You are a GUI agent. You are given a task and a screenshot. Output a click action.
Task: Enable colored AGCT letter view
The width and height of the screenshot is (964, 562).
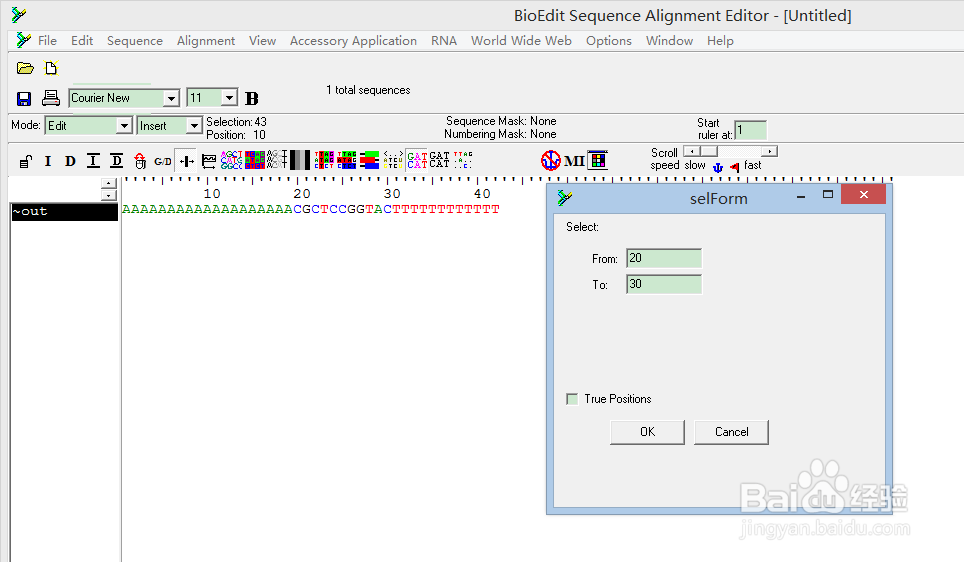pyautogui.click(x=232, y=160)
